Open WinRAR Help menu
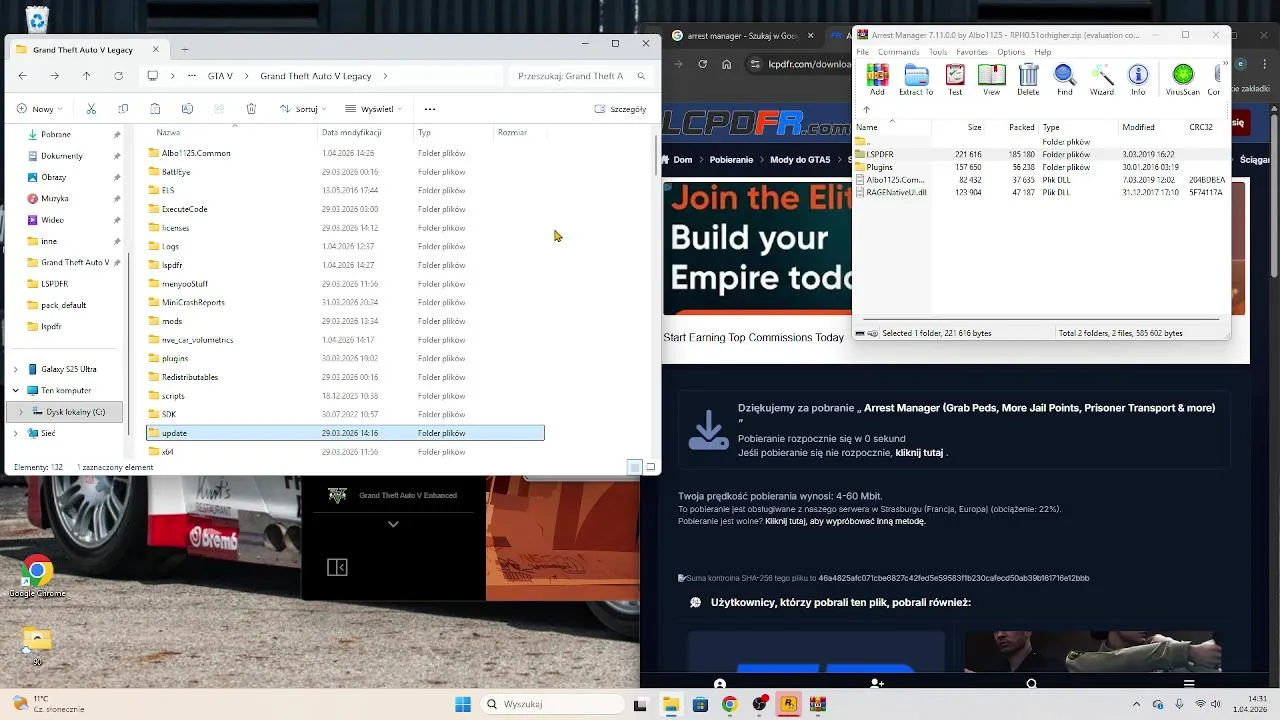 coord(1043,52)
